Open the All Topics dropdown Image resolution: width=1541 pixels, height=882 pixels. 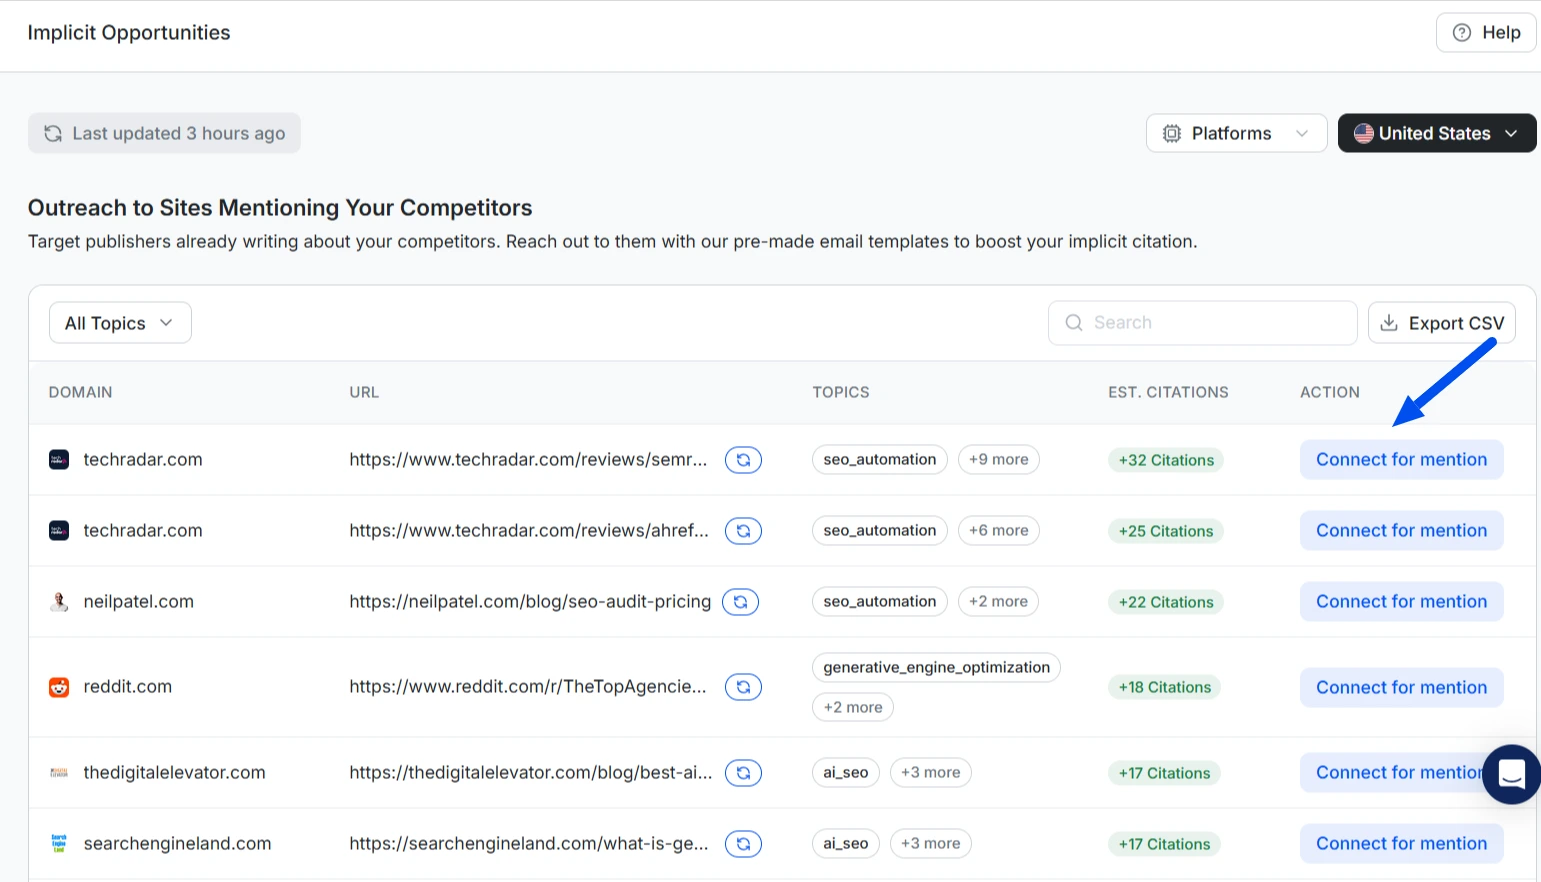coord(120,323)
